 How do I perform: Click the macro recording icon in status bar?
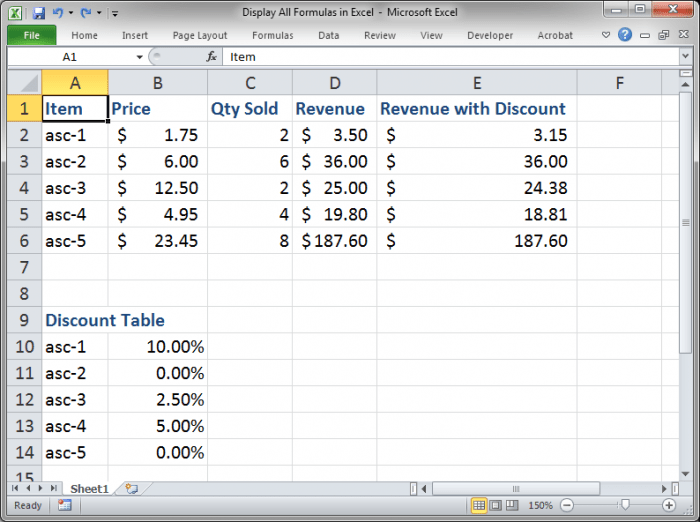tap(64, 505)
